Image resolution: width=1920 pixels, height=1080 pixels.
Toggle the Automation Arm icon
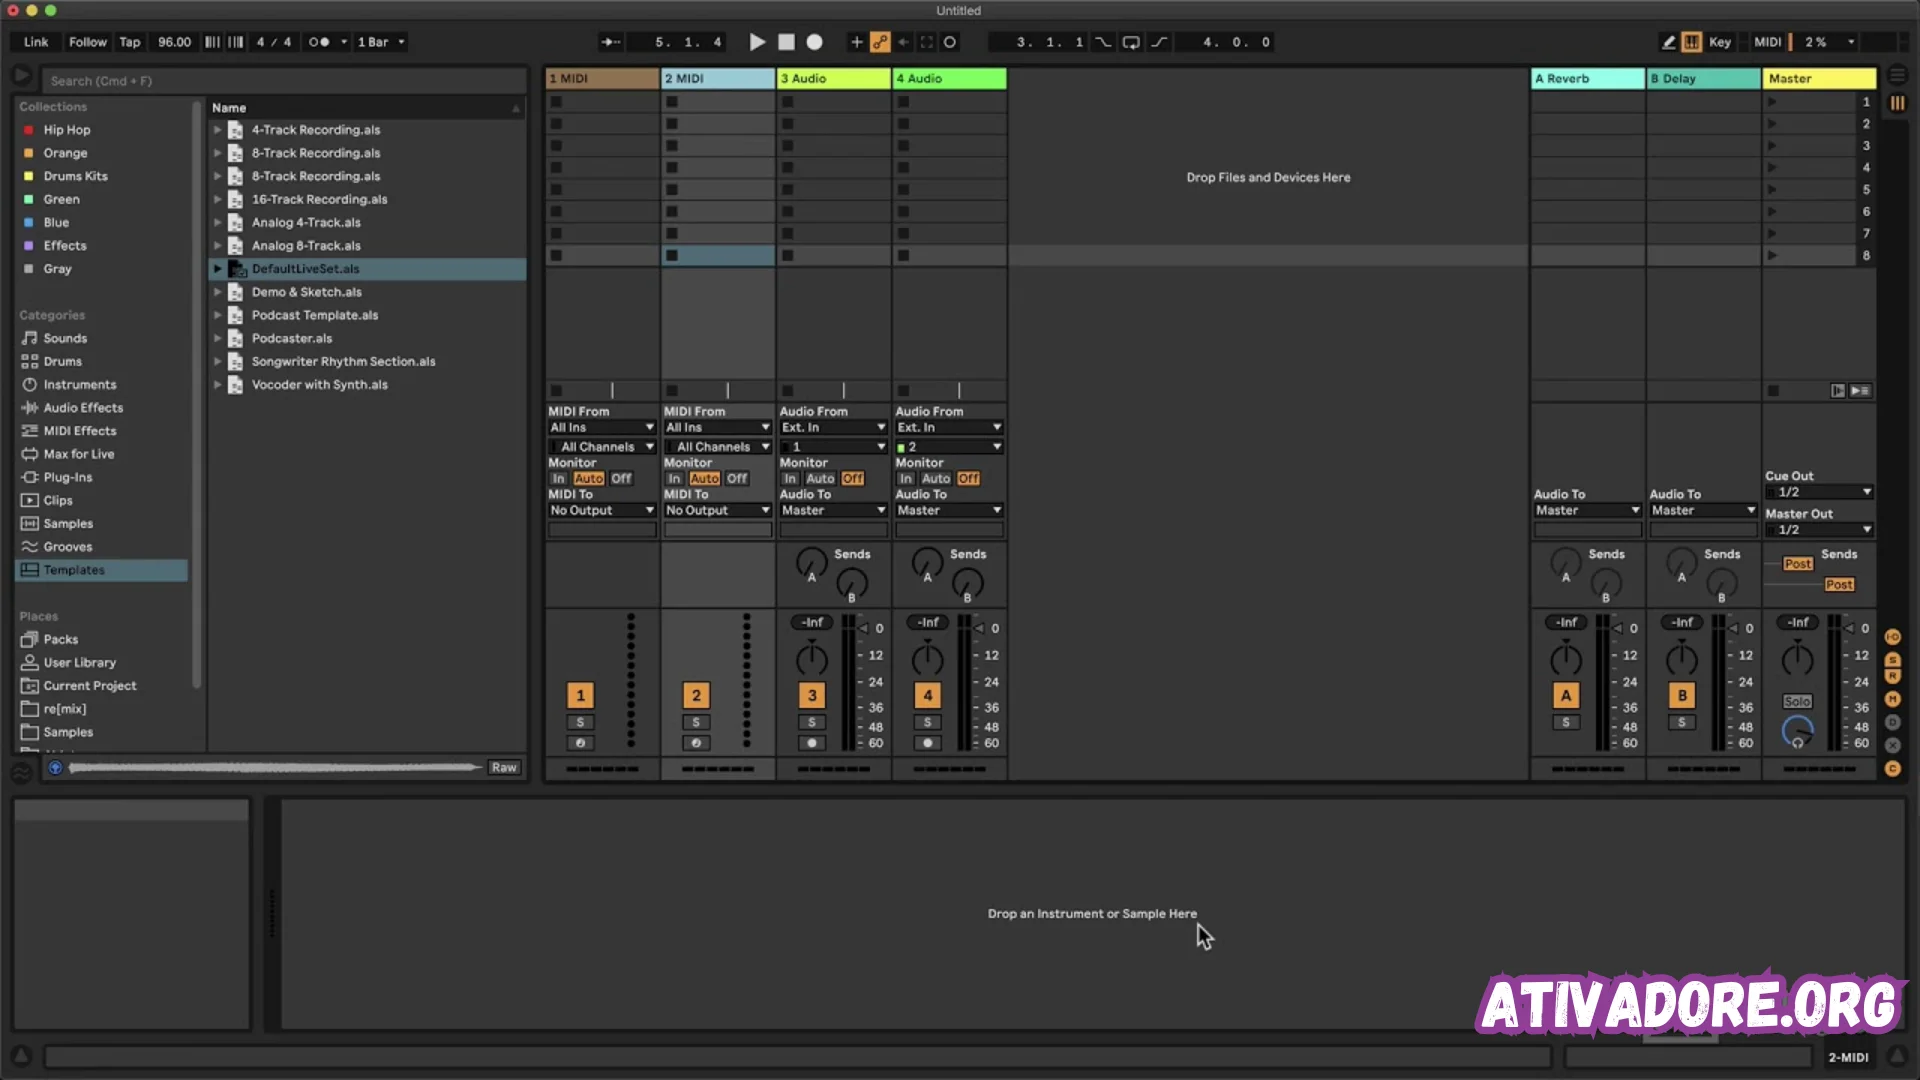tap(880, 42)
